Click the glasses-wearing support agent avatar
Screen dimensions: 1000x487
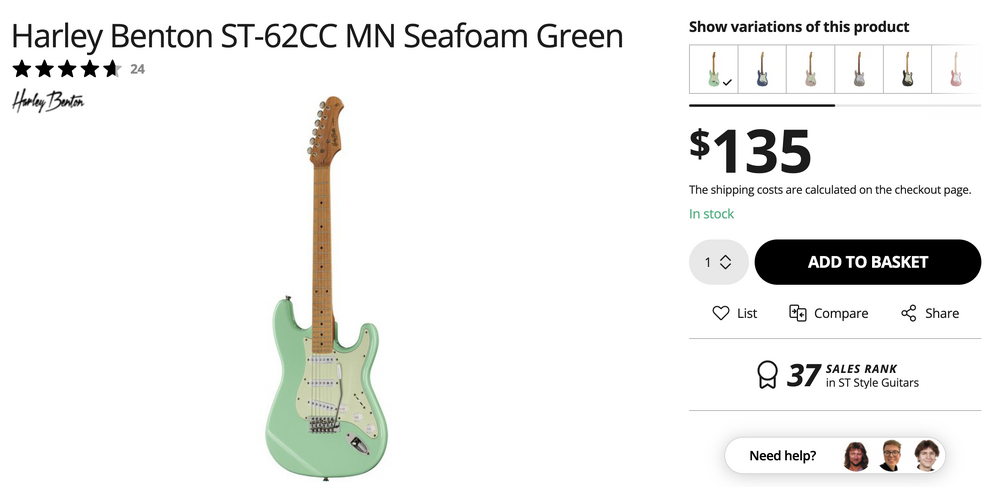pyautogui.click(x=891, y=456)
